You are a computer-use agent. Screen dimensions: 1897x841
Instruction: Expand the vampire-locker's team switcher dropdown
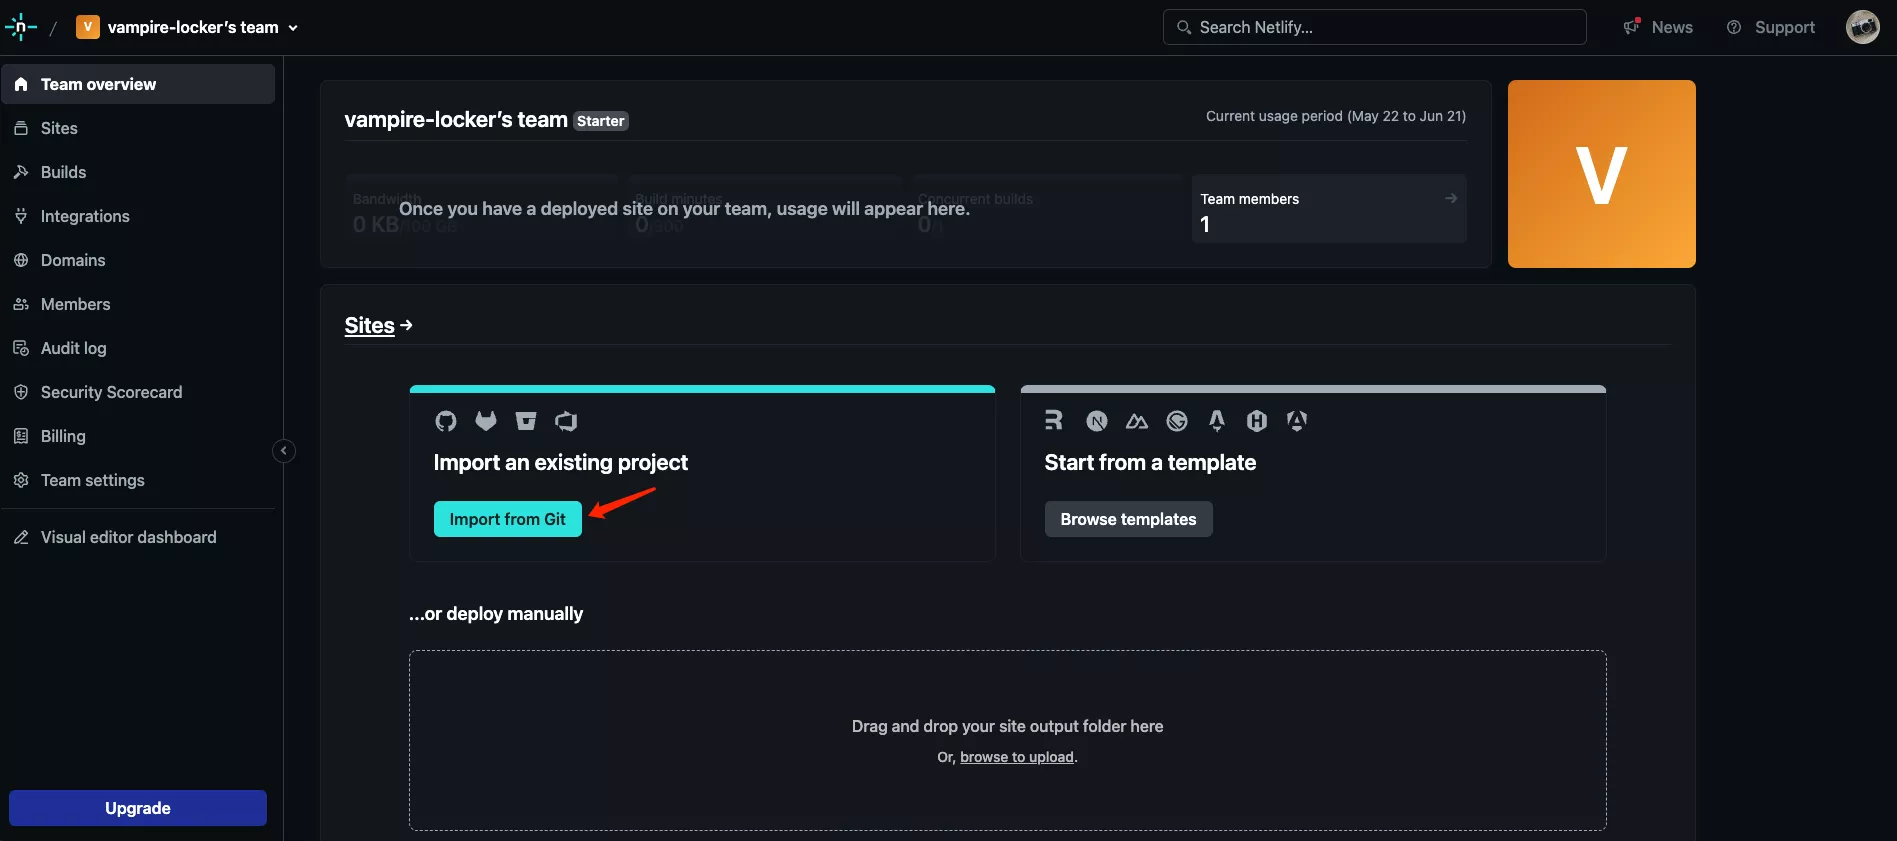pos(293,28)
